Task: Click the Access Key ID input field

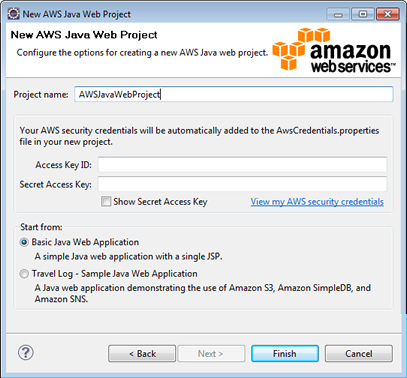Action: coord(242,165)
